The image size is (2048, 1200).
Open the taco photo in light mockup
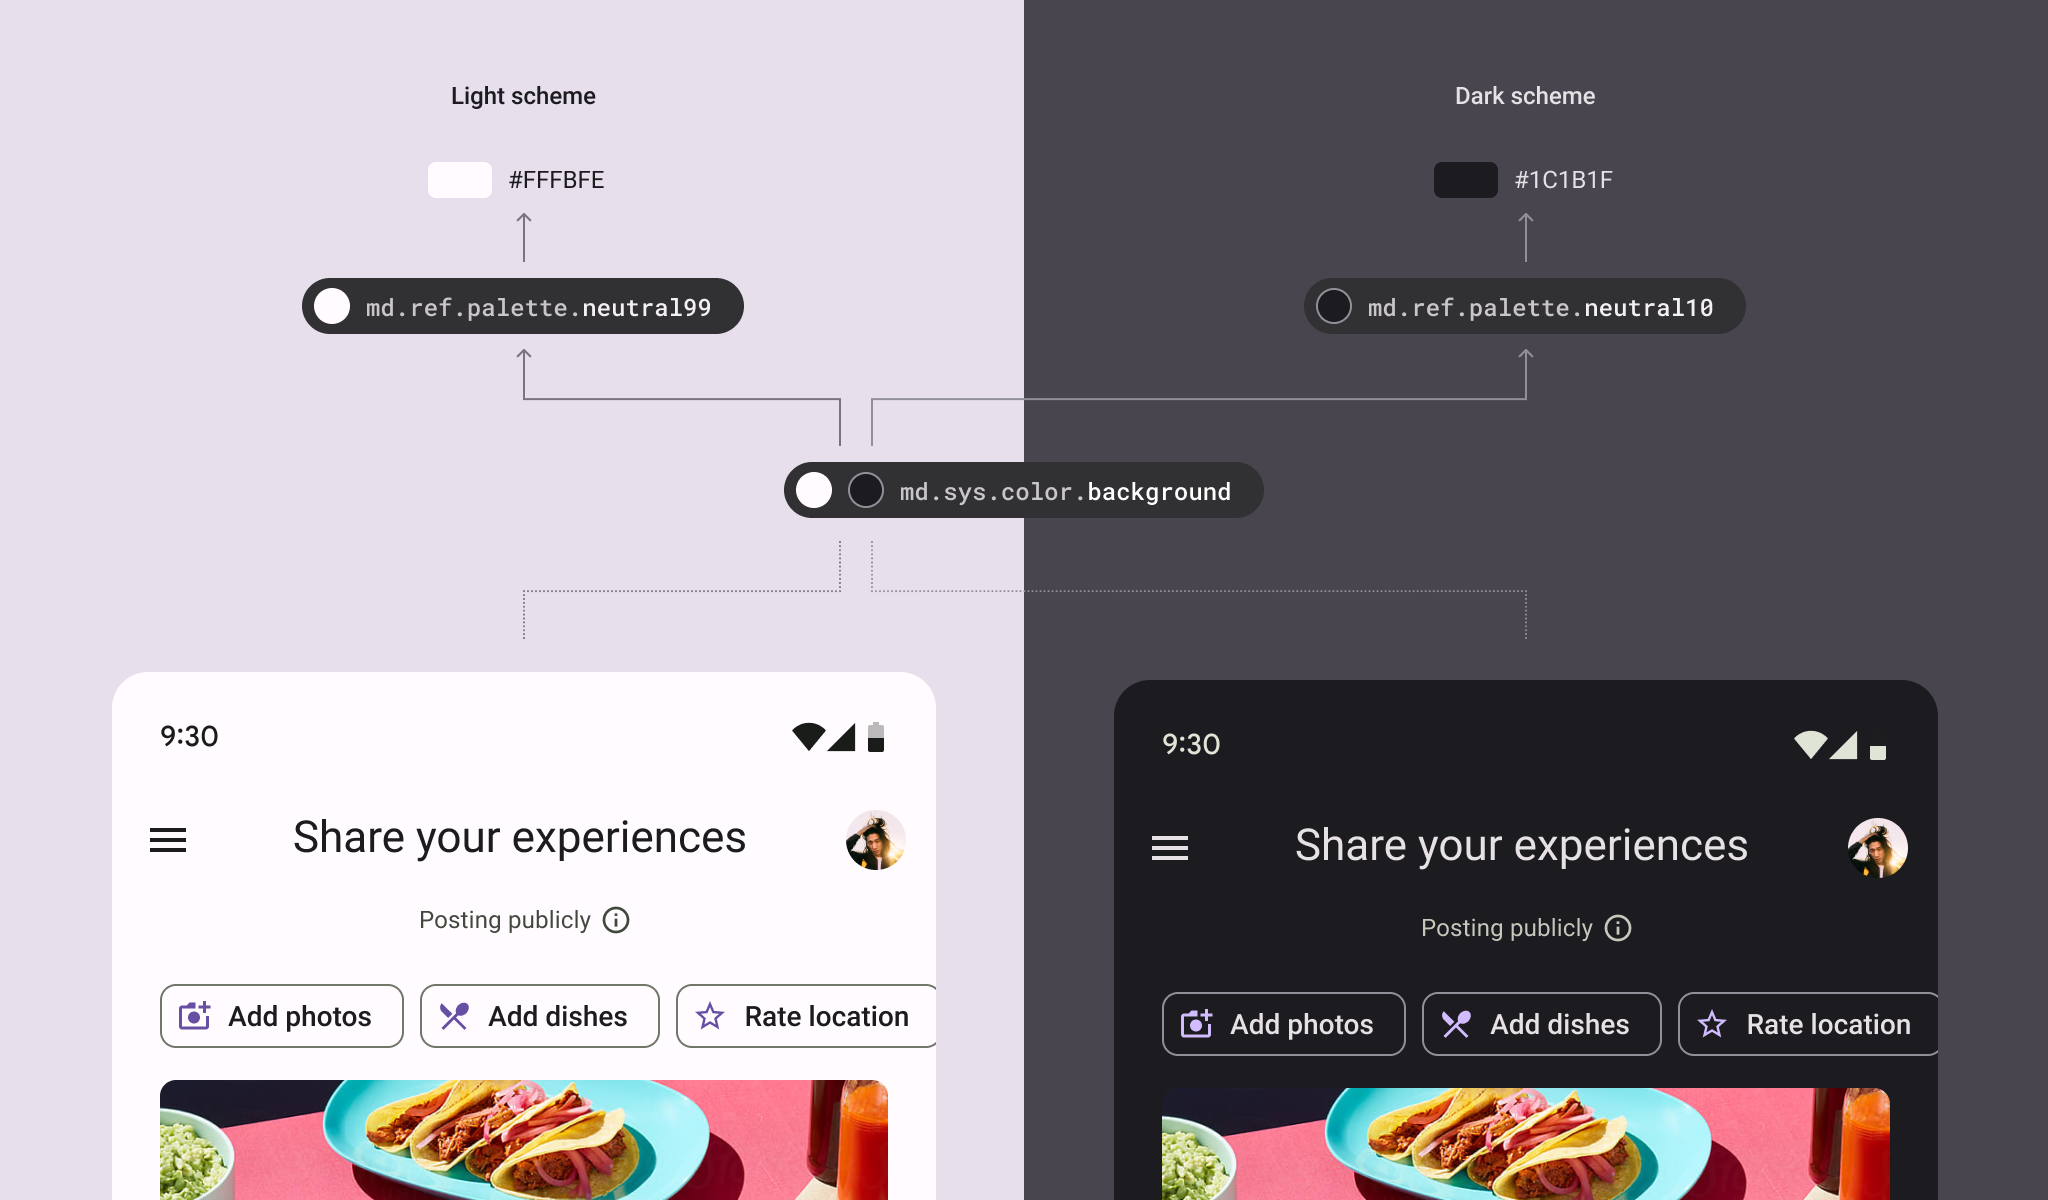click(x=524, y=1140)
